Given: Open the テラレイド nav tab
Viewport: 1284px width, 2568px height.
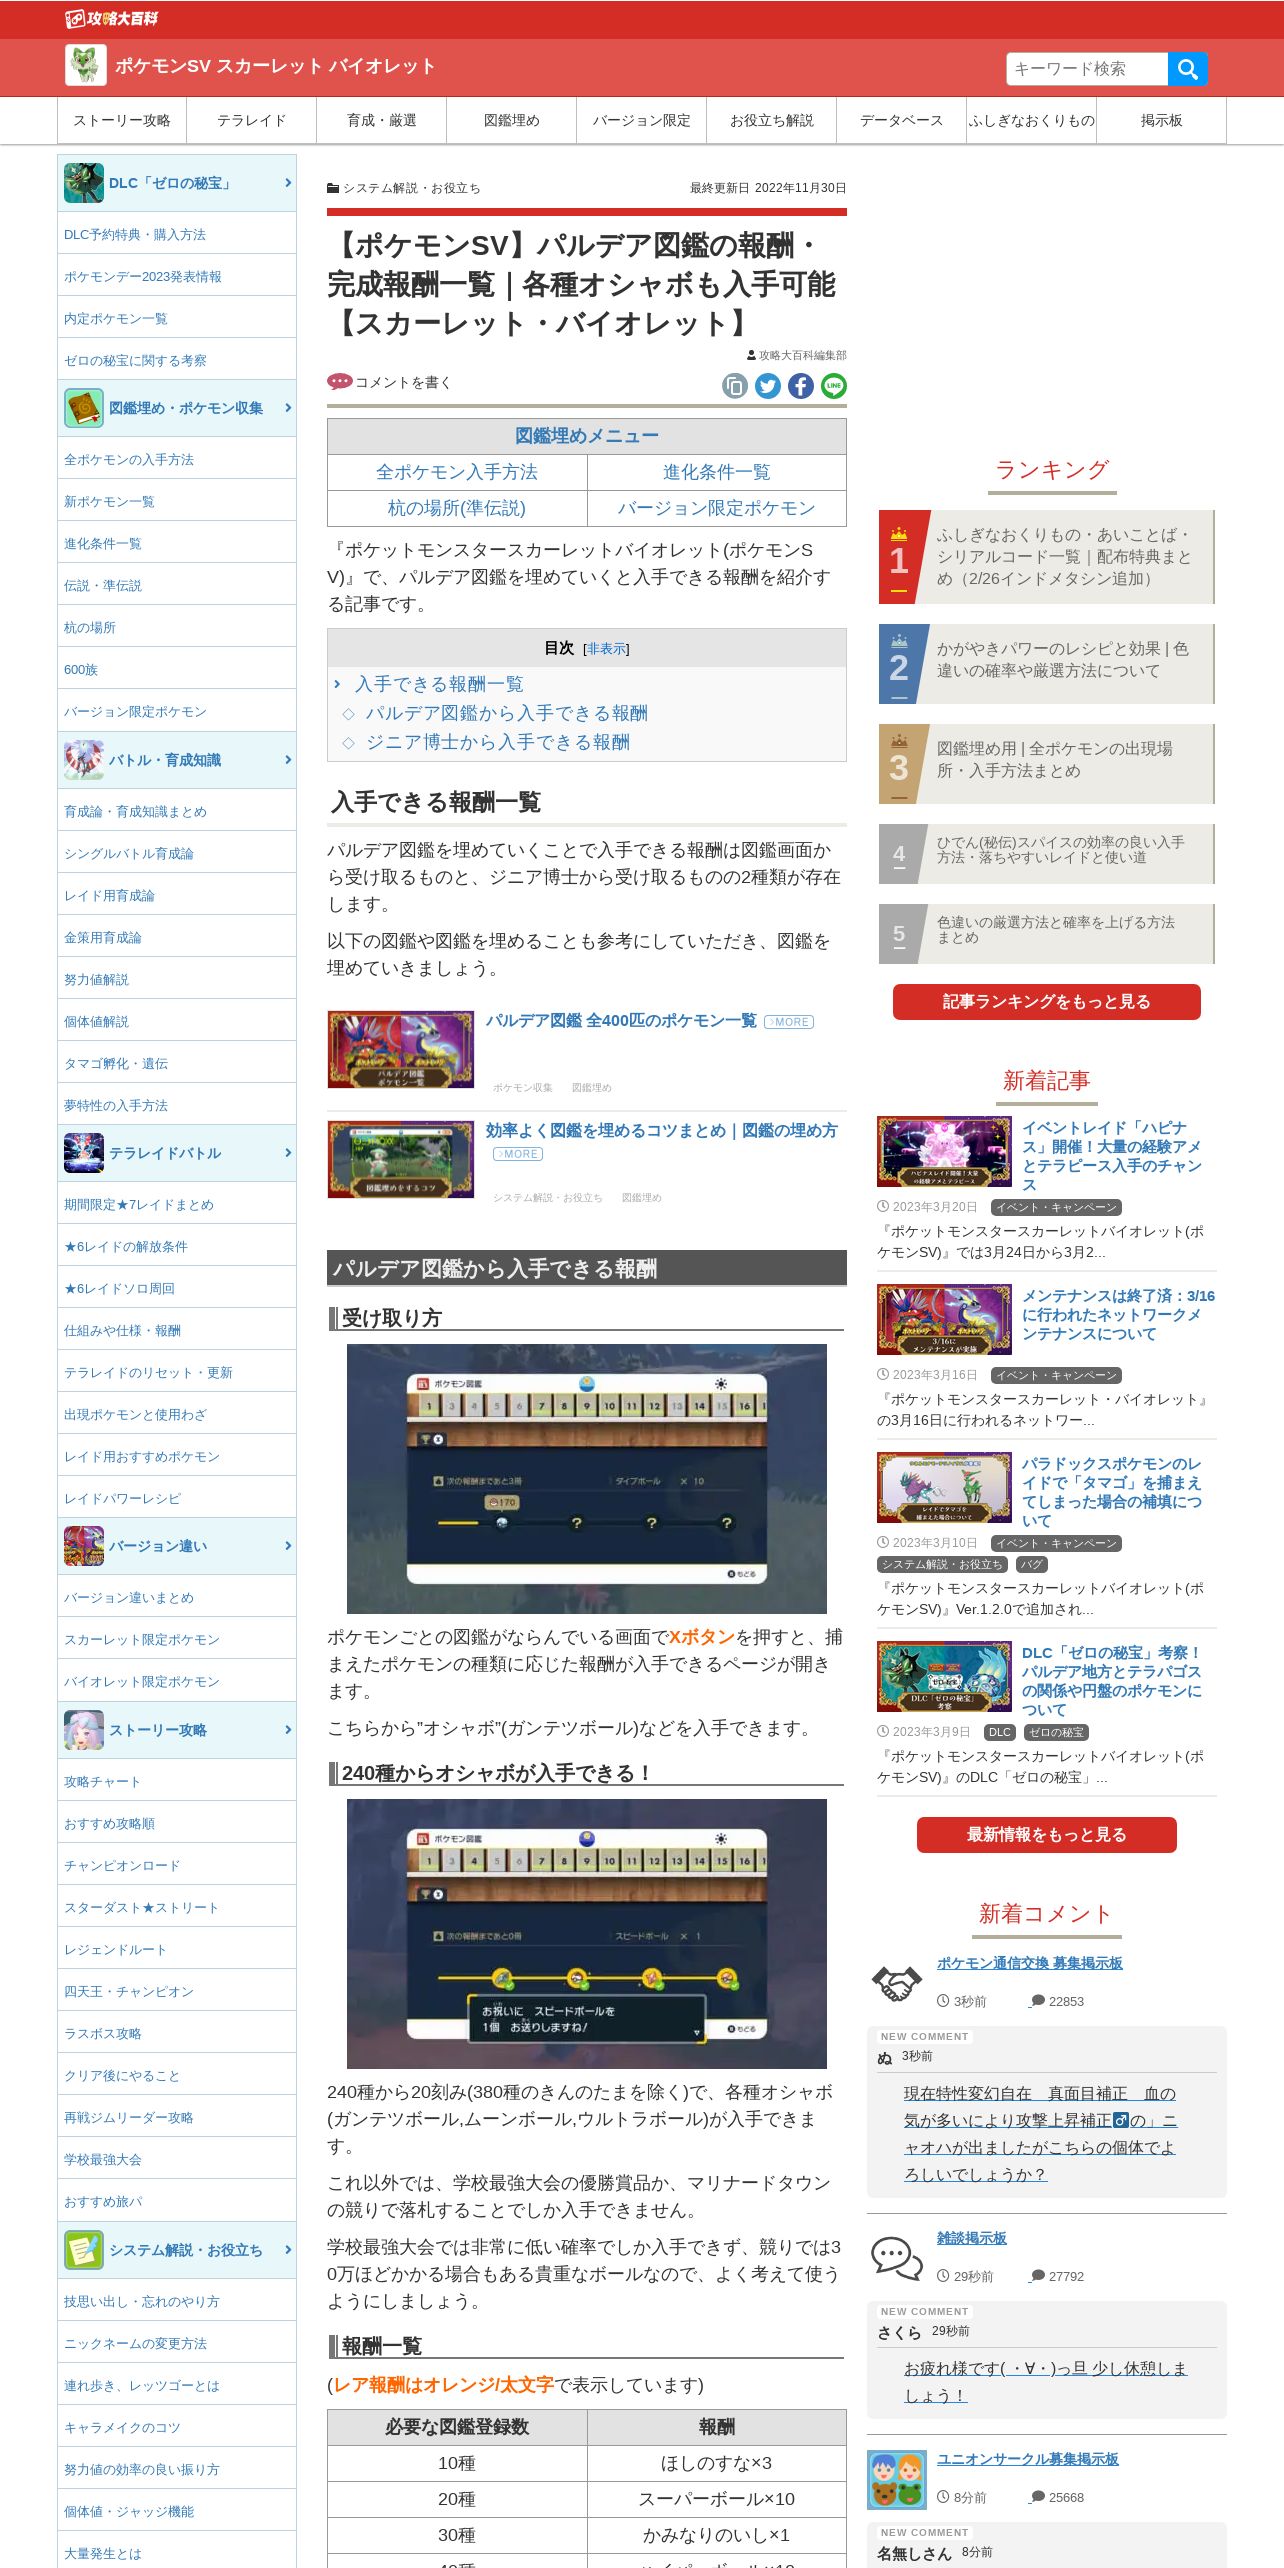Looking at the screenshot, I should point(252,121).
